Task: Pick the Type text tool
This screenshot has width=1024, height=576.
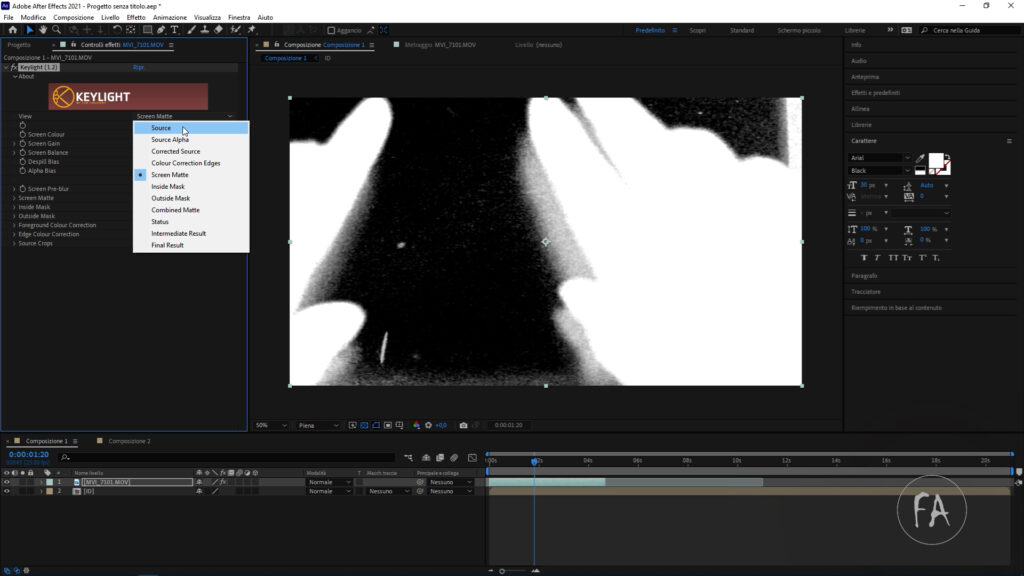Action: pyautogui.click(x=175, y=30)
